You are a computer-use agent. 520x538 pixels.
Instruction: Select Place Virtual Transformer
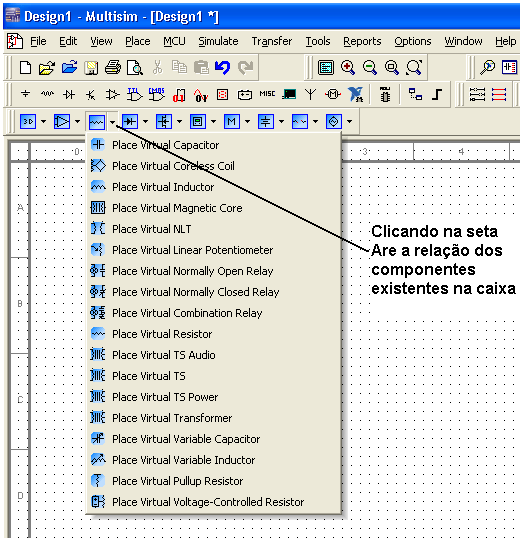click(x=214, y=418)
